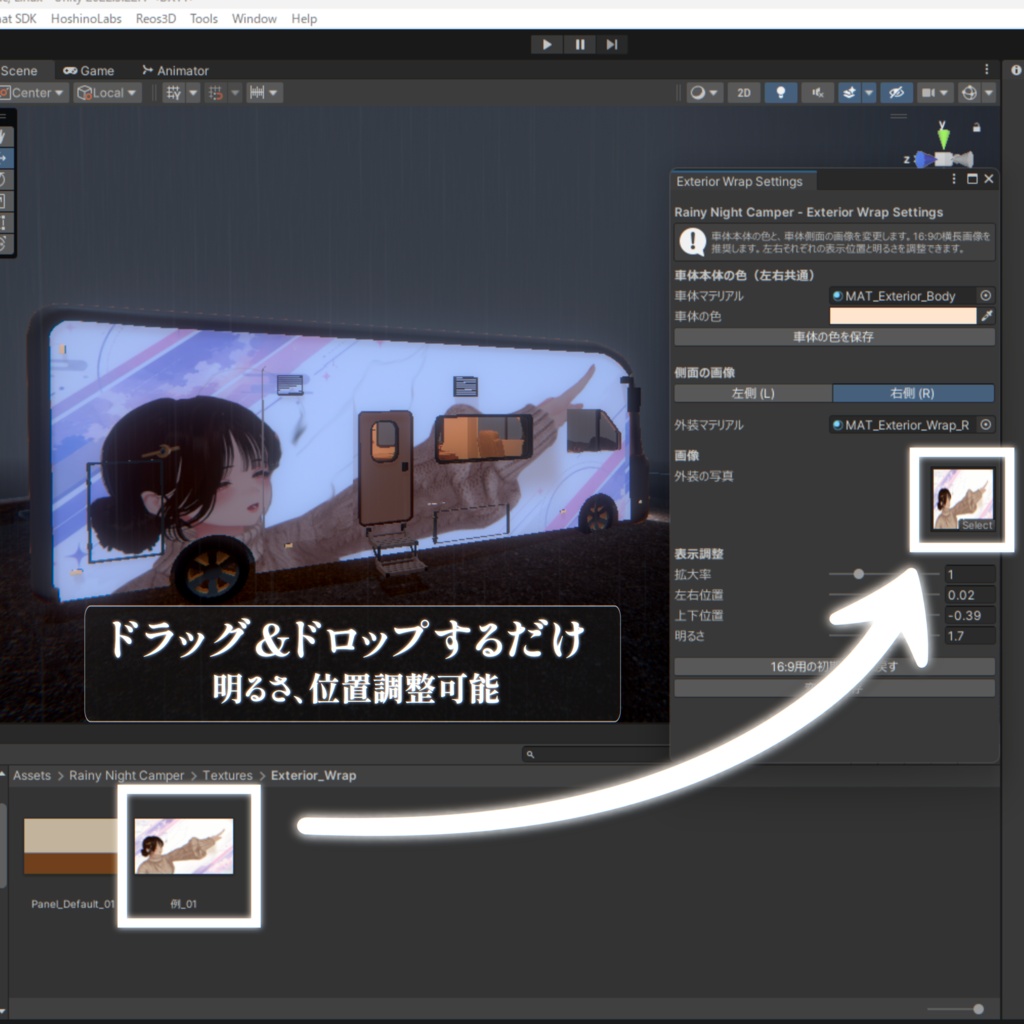Select the 右側 (R) side
Viewport: 1024px width, 1024px height.
(913, 393)
